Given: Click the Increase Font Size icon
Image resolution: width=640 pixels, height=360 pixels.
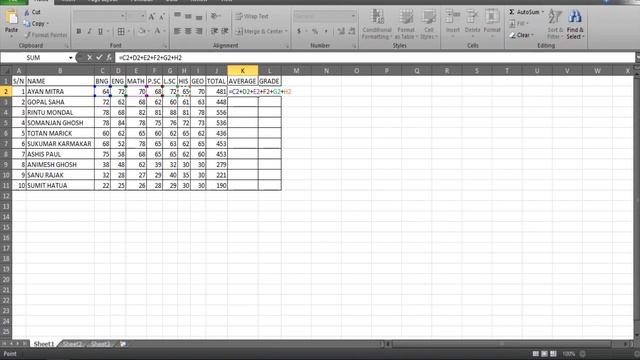Looking at the screenshot, I should pyautogui.click(x=152, y=17).
